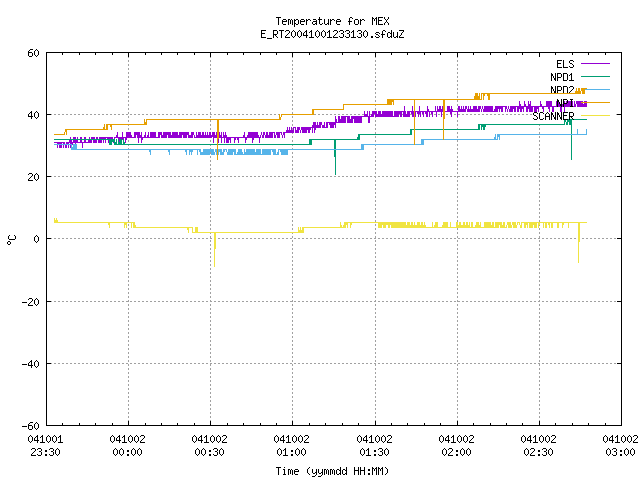Image resolution: width=640 pixels, height=480 pixels.
Task: Click the green NPD1 downward spike near 01:15
Action: pyautogui.click(x=335, y=157)
